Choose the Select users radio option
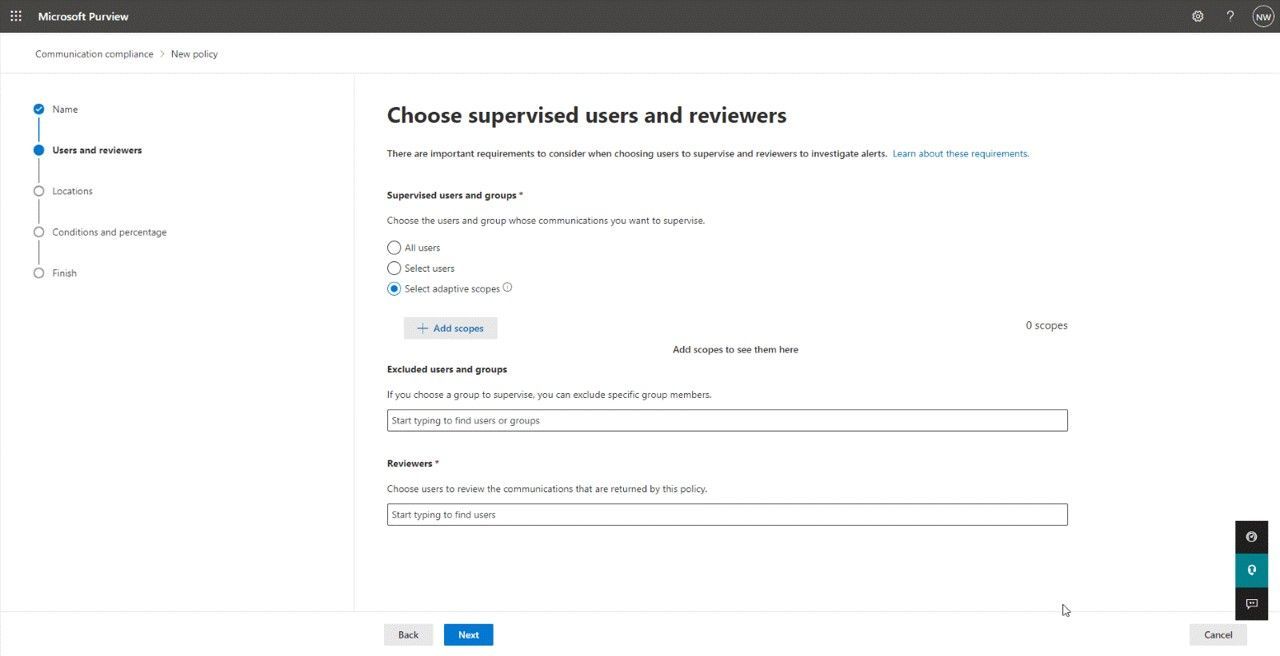Viewport: 1280px width, 656px height. click(x=394, y=268)
